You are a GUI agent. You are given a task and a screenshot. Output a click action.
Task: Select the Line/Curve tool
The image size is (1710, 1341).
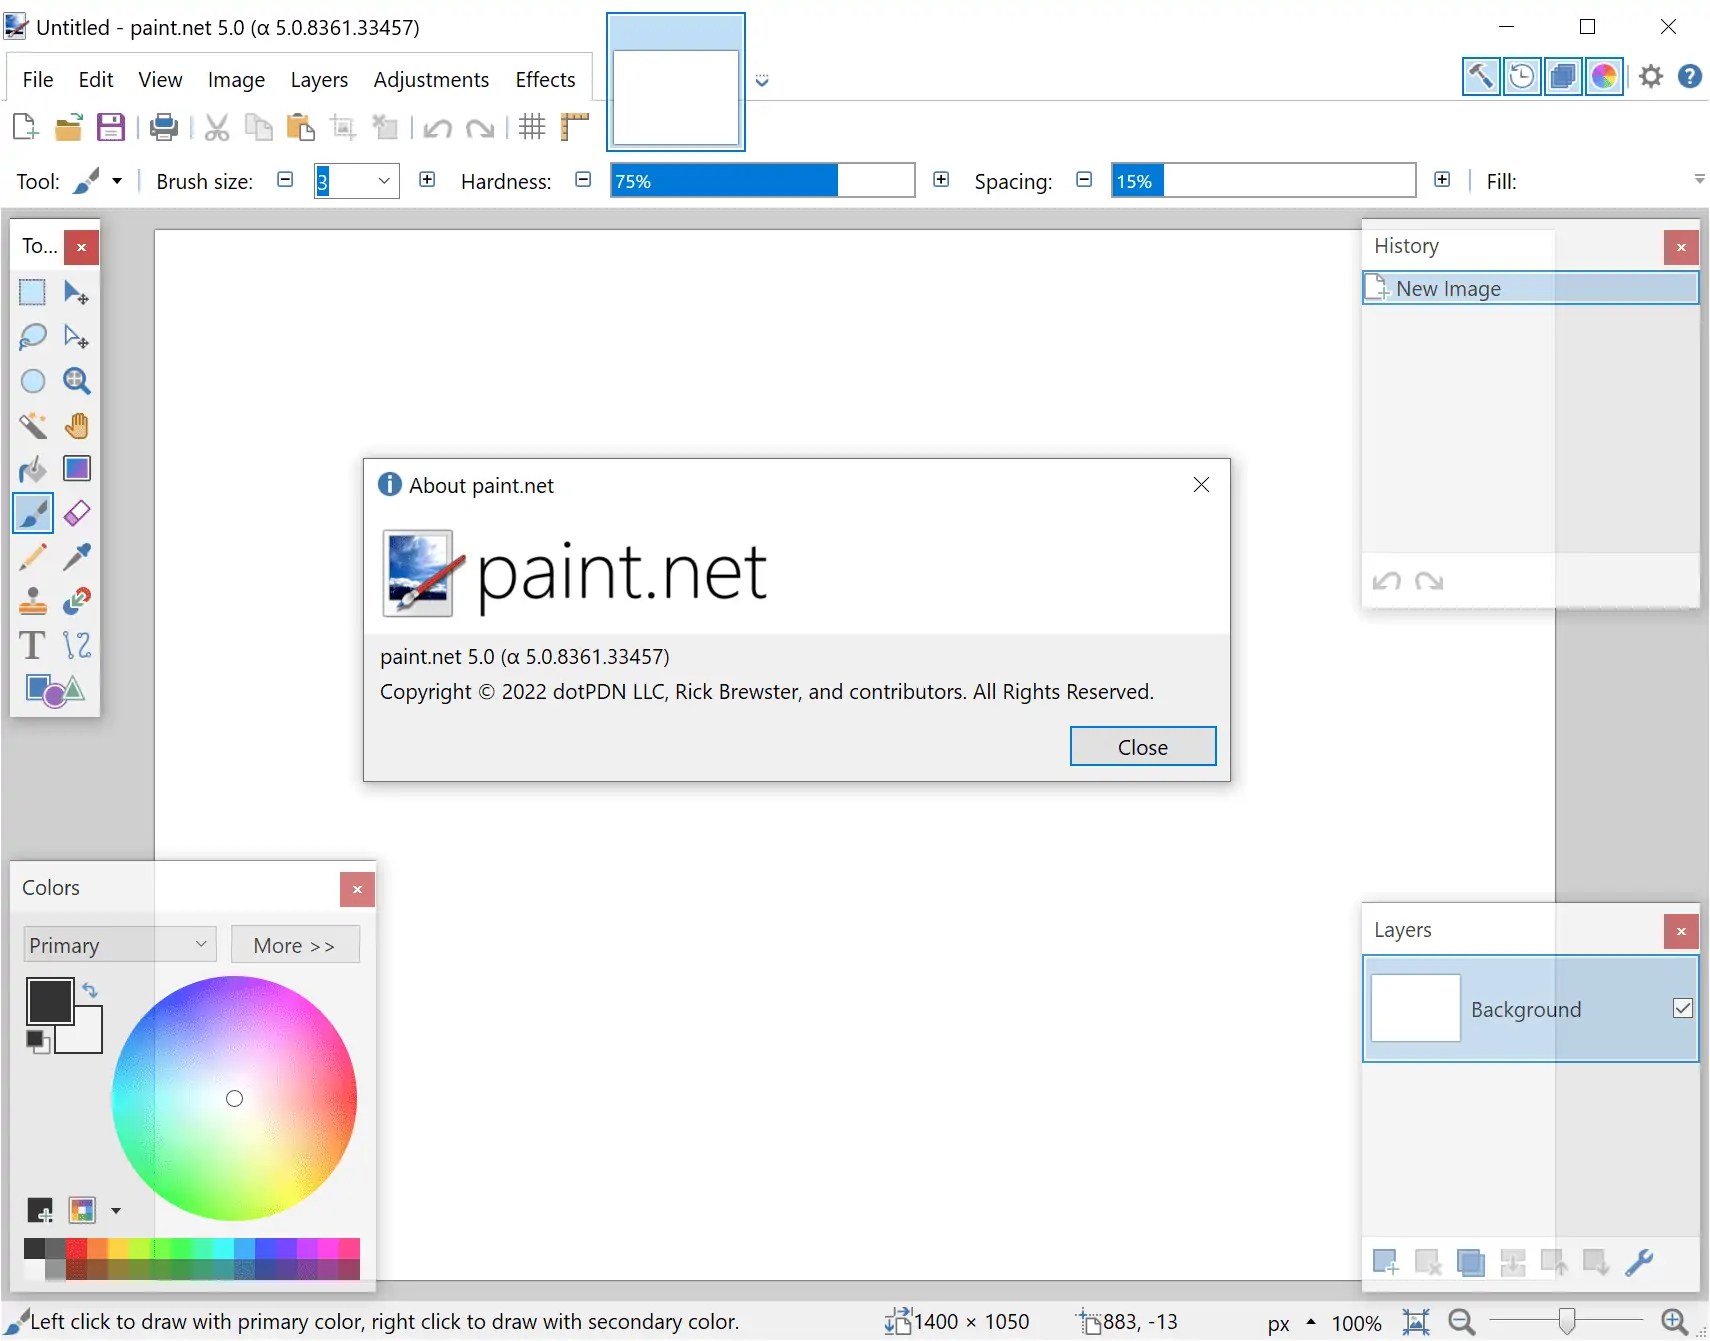point(76,645)
